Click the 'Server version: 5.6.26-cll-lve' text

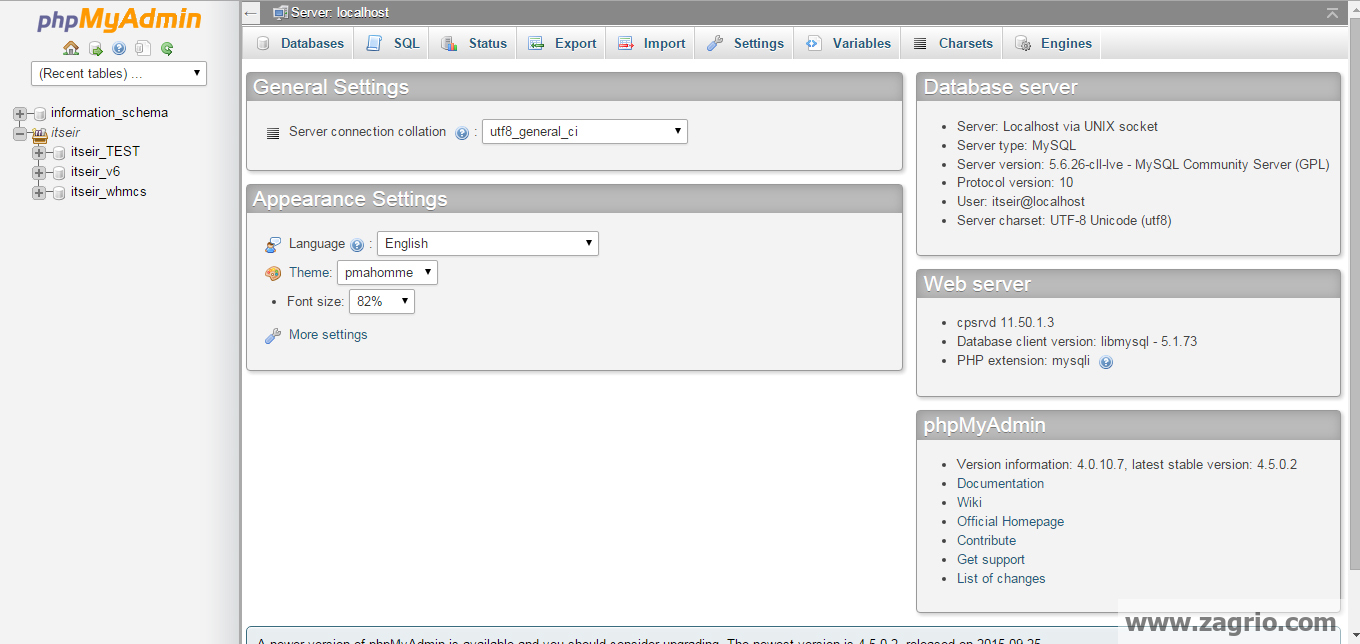(1143, 164)
